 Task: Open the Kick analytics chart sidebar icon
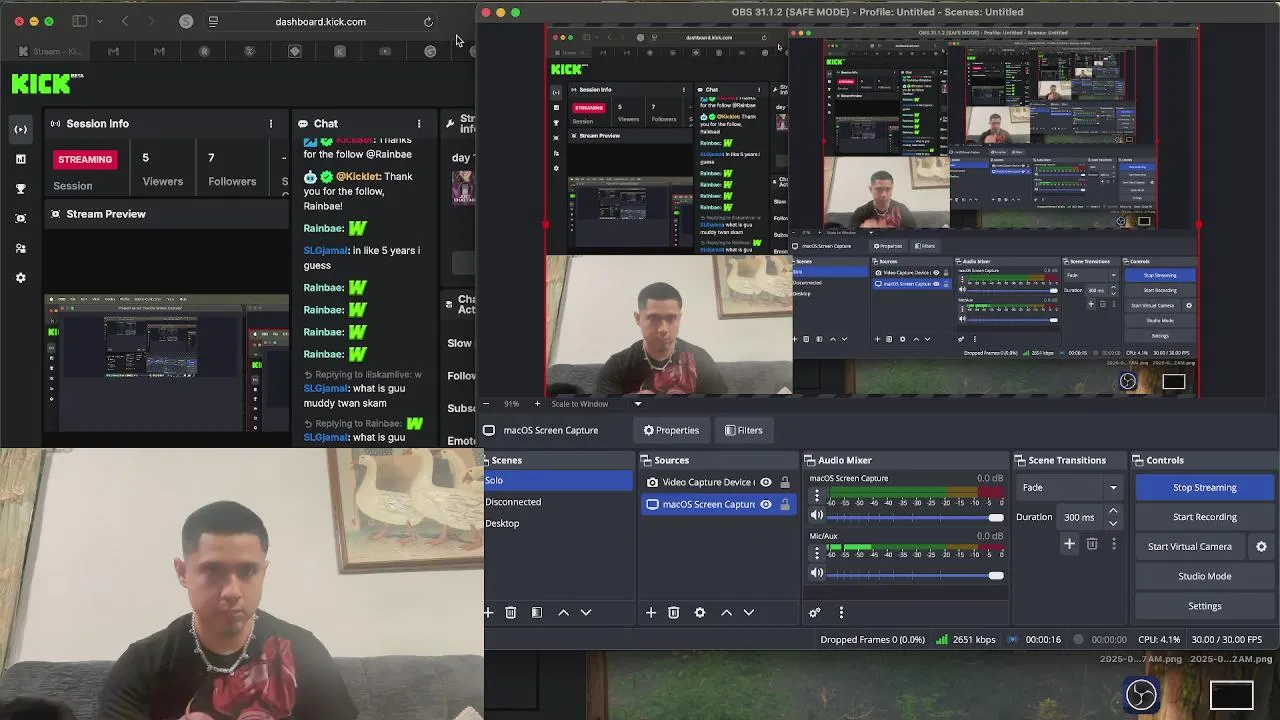coord(21,159)
